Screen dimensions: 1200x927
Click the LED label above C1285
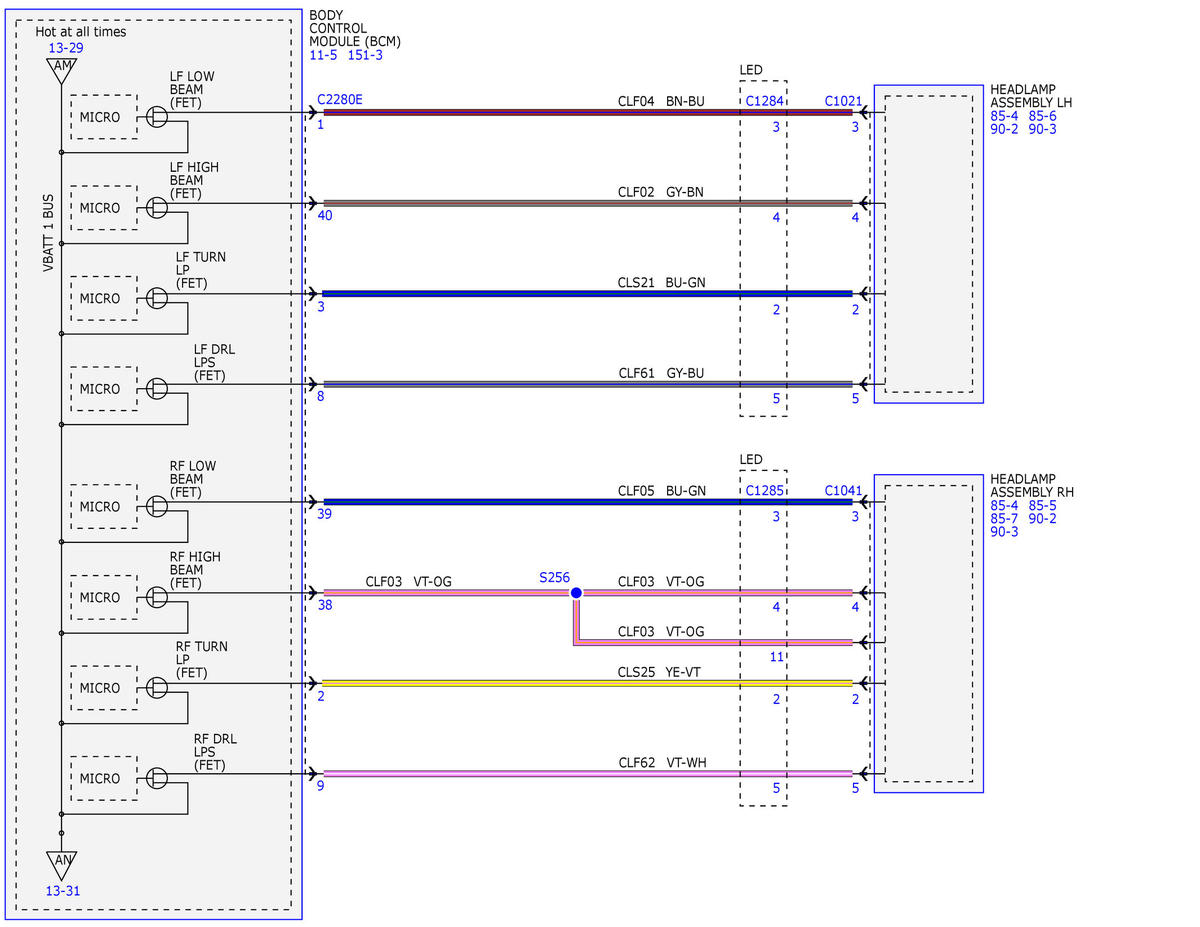[x=750, y=460]
